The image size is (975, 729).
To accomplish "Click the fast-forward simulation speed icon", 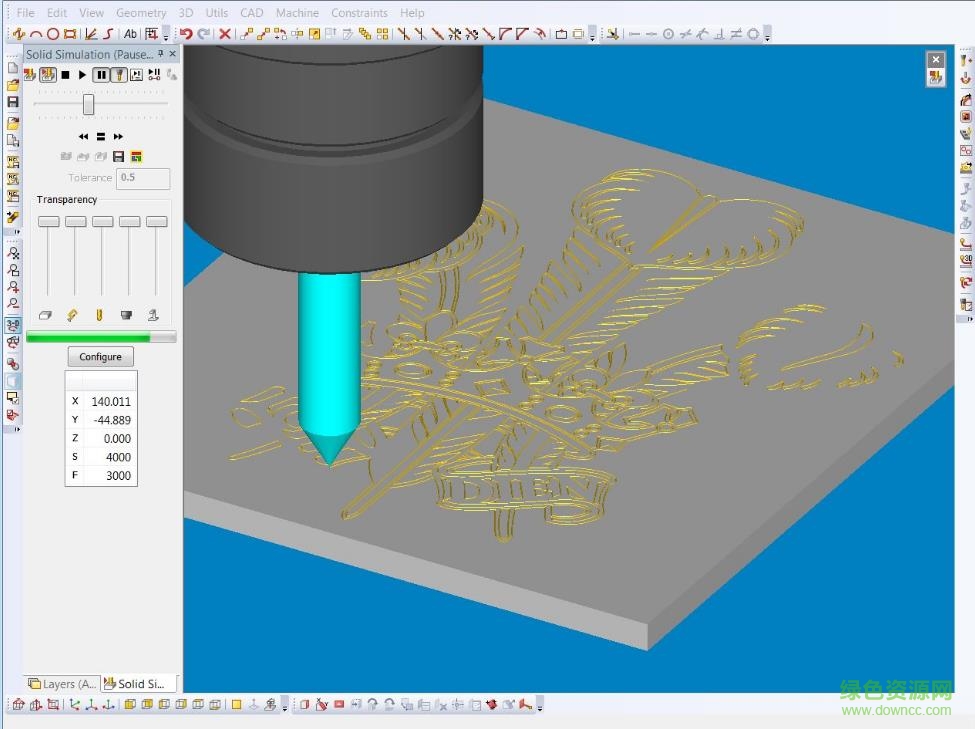I will pos(118,136).
